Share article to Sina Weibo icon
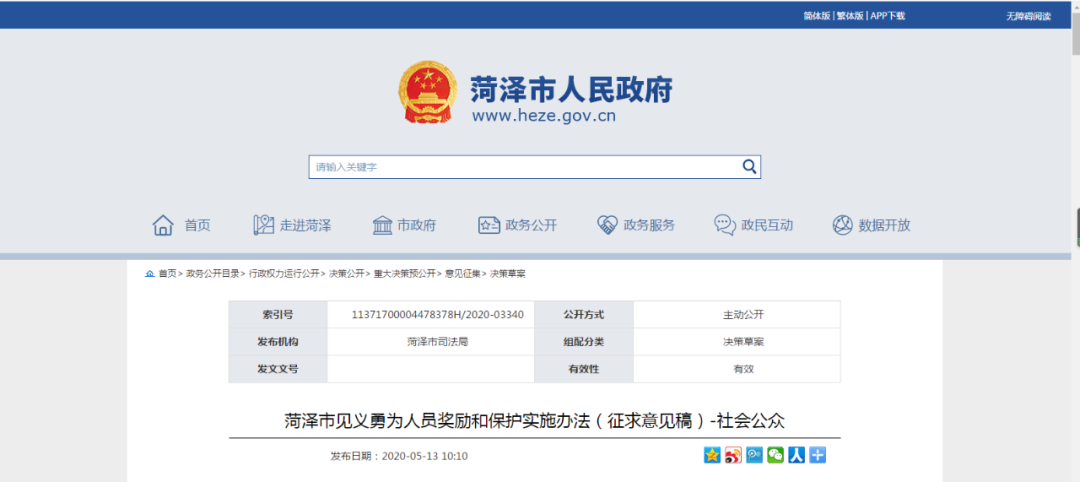The image size is (1080, 482). (x=733, y=455)
